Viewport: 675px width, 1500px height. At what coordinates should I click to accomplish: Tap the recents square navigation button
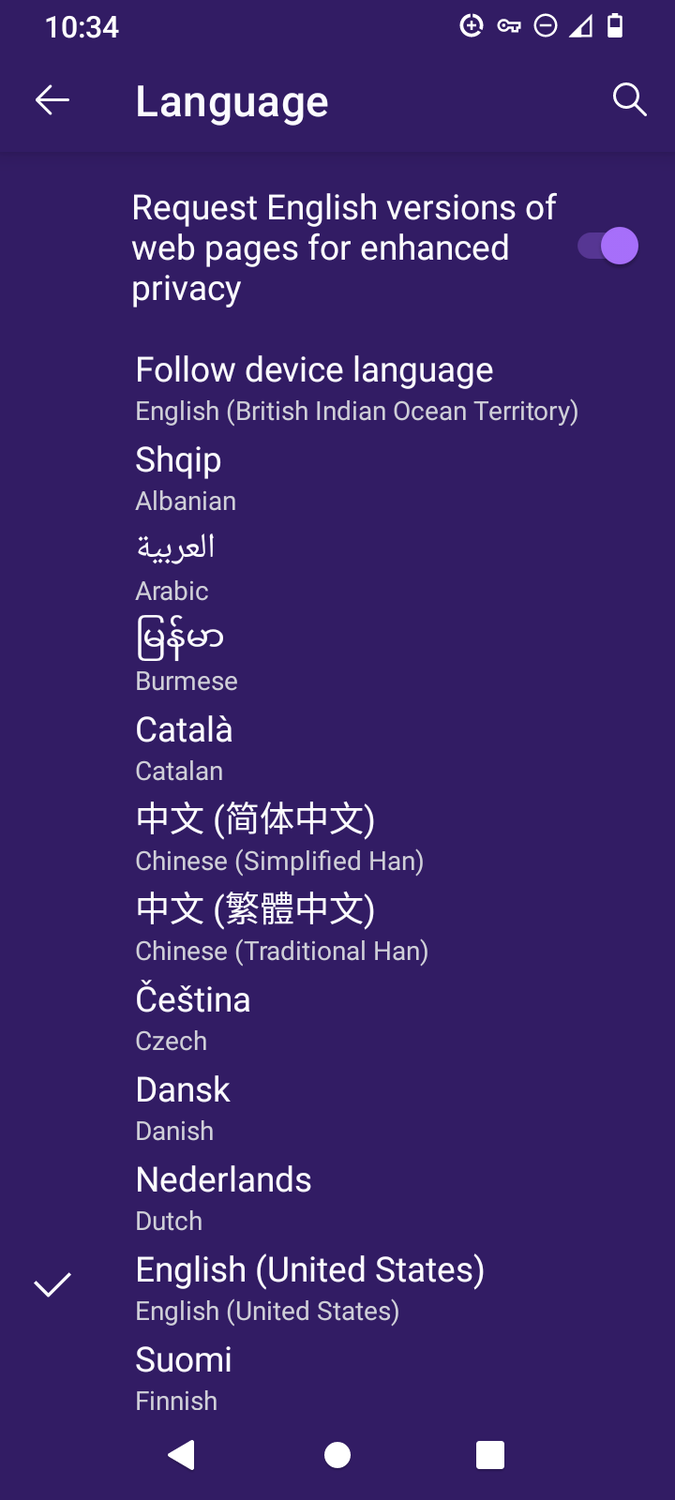(x=489, y=1455)
